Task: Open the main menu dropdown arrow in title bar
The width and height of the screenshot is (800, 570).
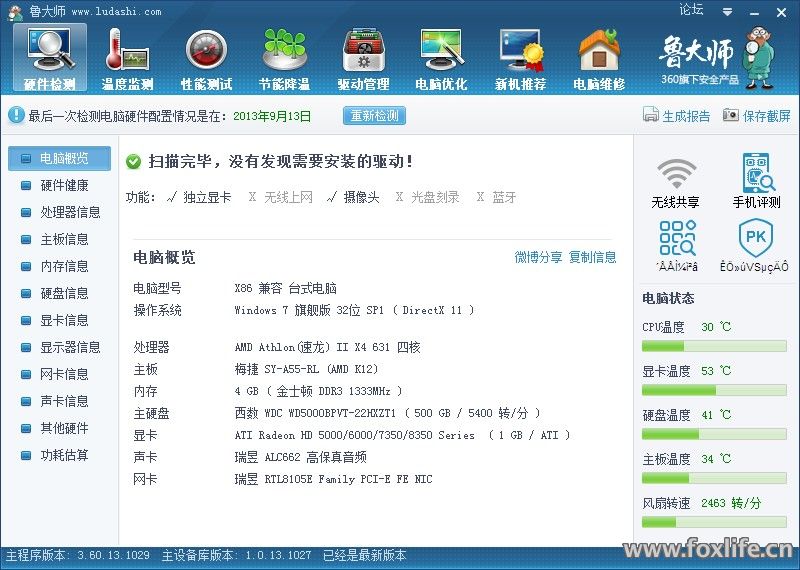Action: point(727,11)
